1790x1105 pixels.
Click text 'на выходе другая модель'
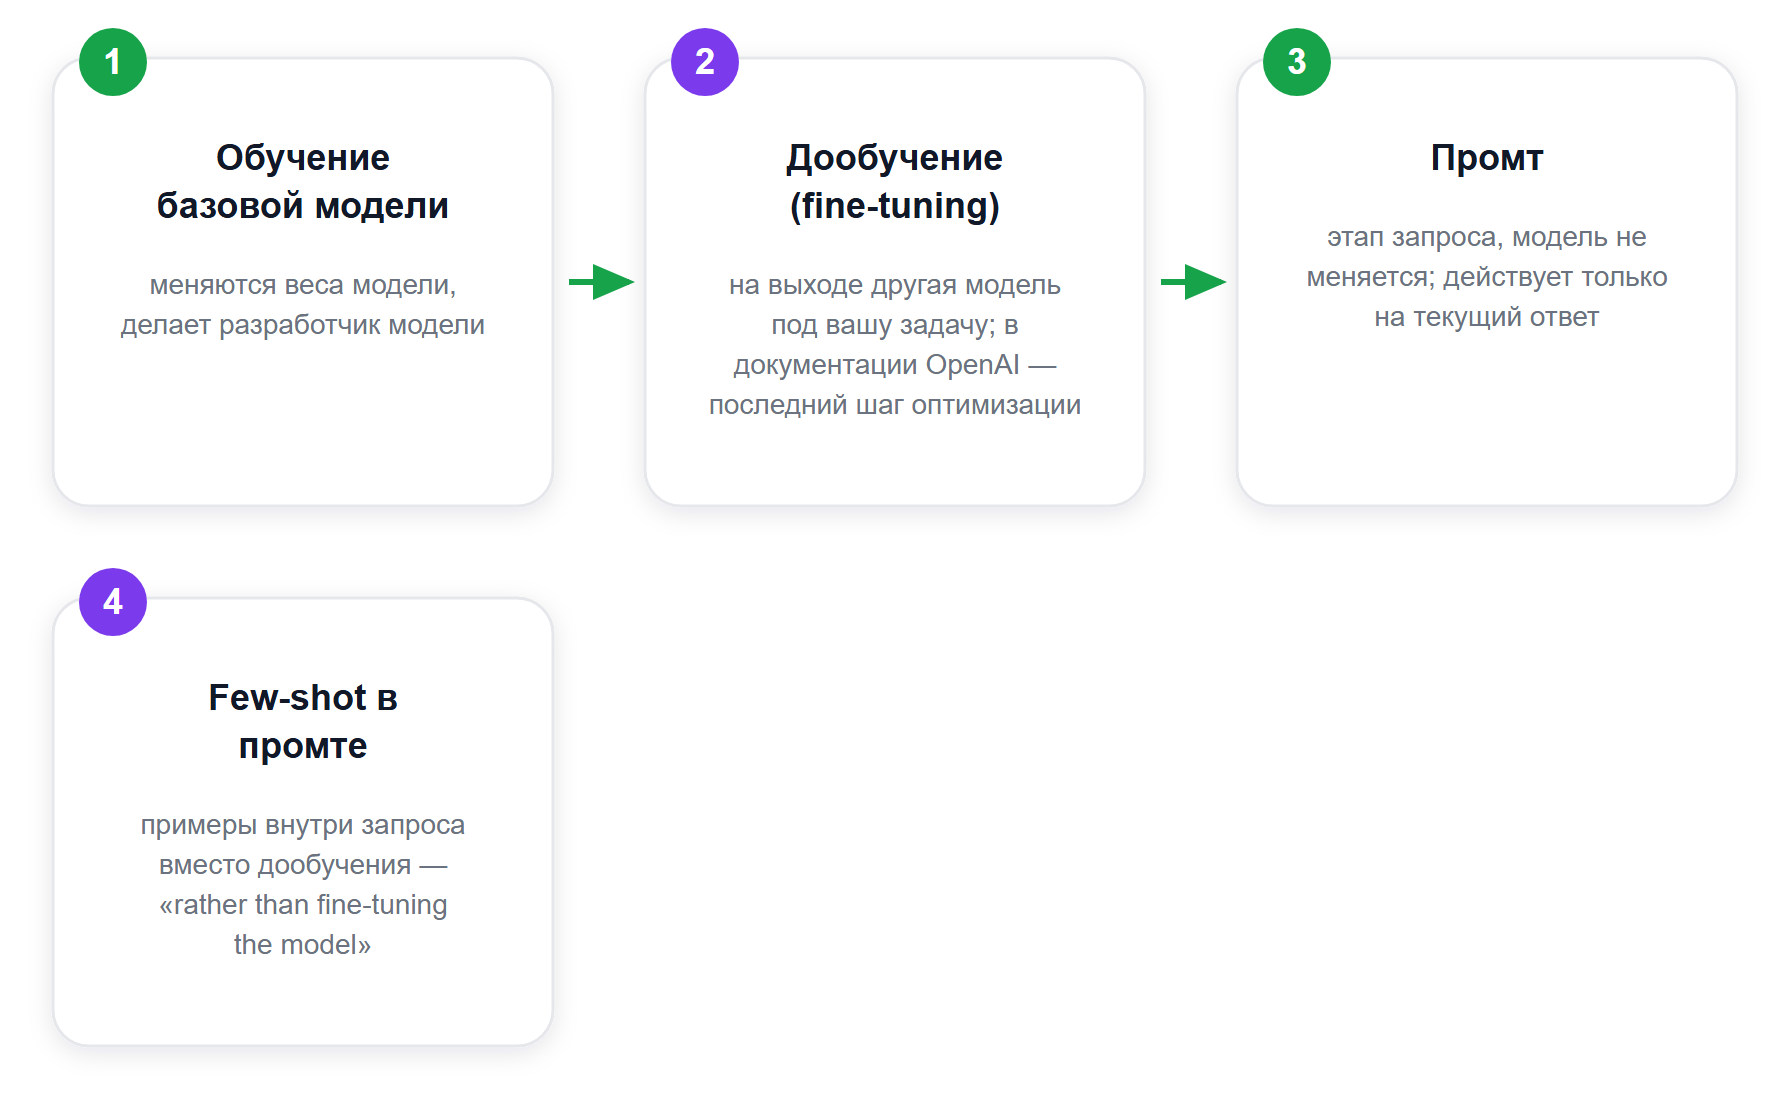tap(895, 285)
